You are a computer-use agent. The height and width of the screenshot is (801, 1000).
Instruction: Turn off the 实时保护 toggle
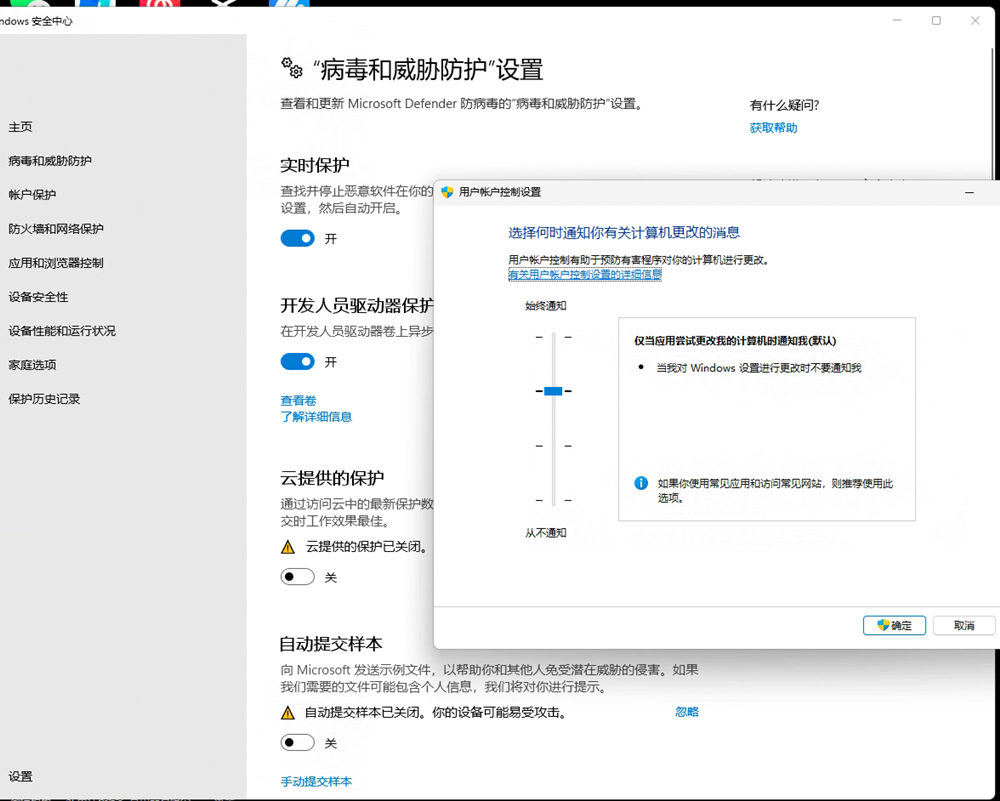coord(297,239)
